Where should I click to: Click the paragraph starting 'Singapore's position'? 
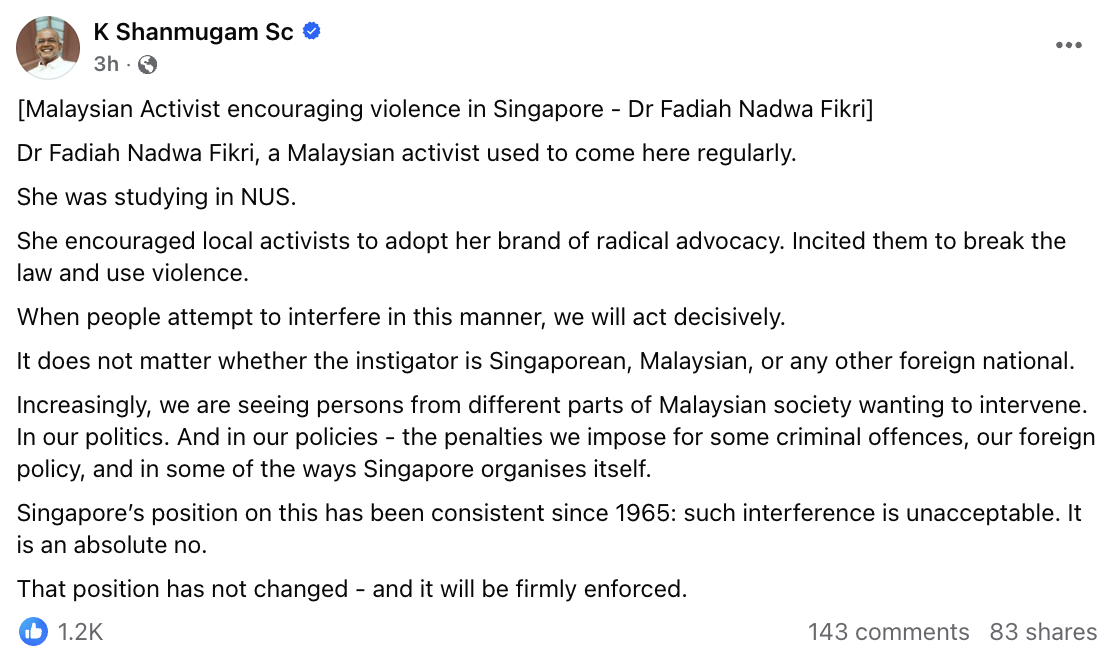coord(548,527)
